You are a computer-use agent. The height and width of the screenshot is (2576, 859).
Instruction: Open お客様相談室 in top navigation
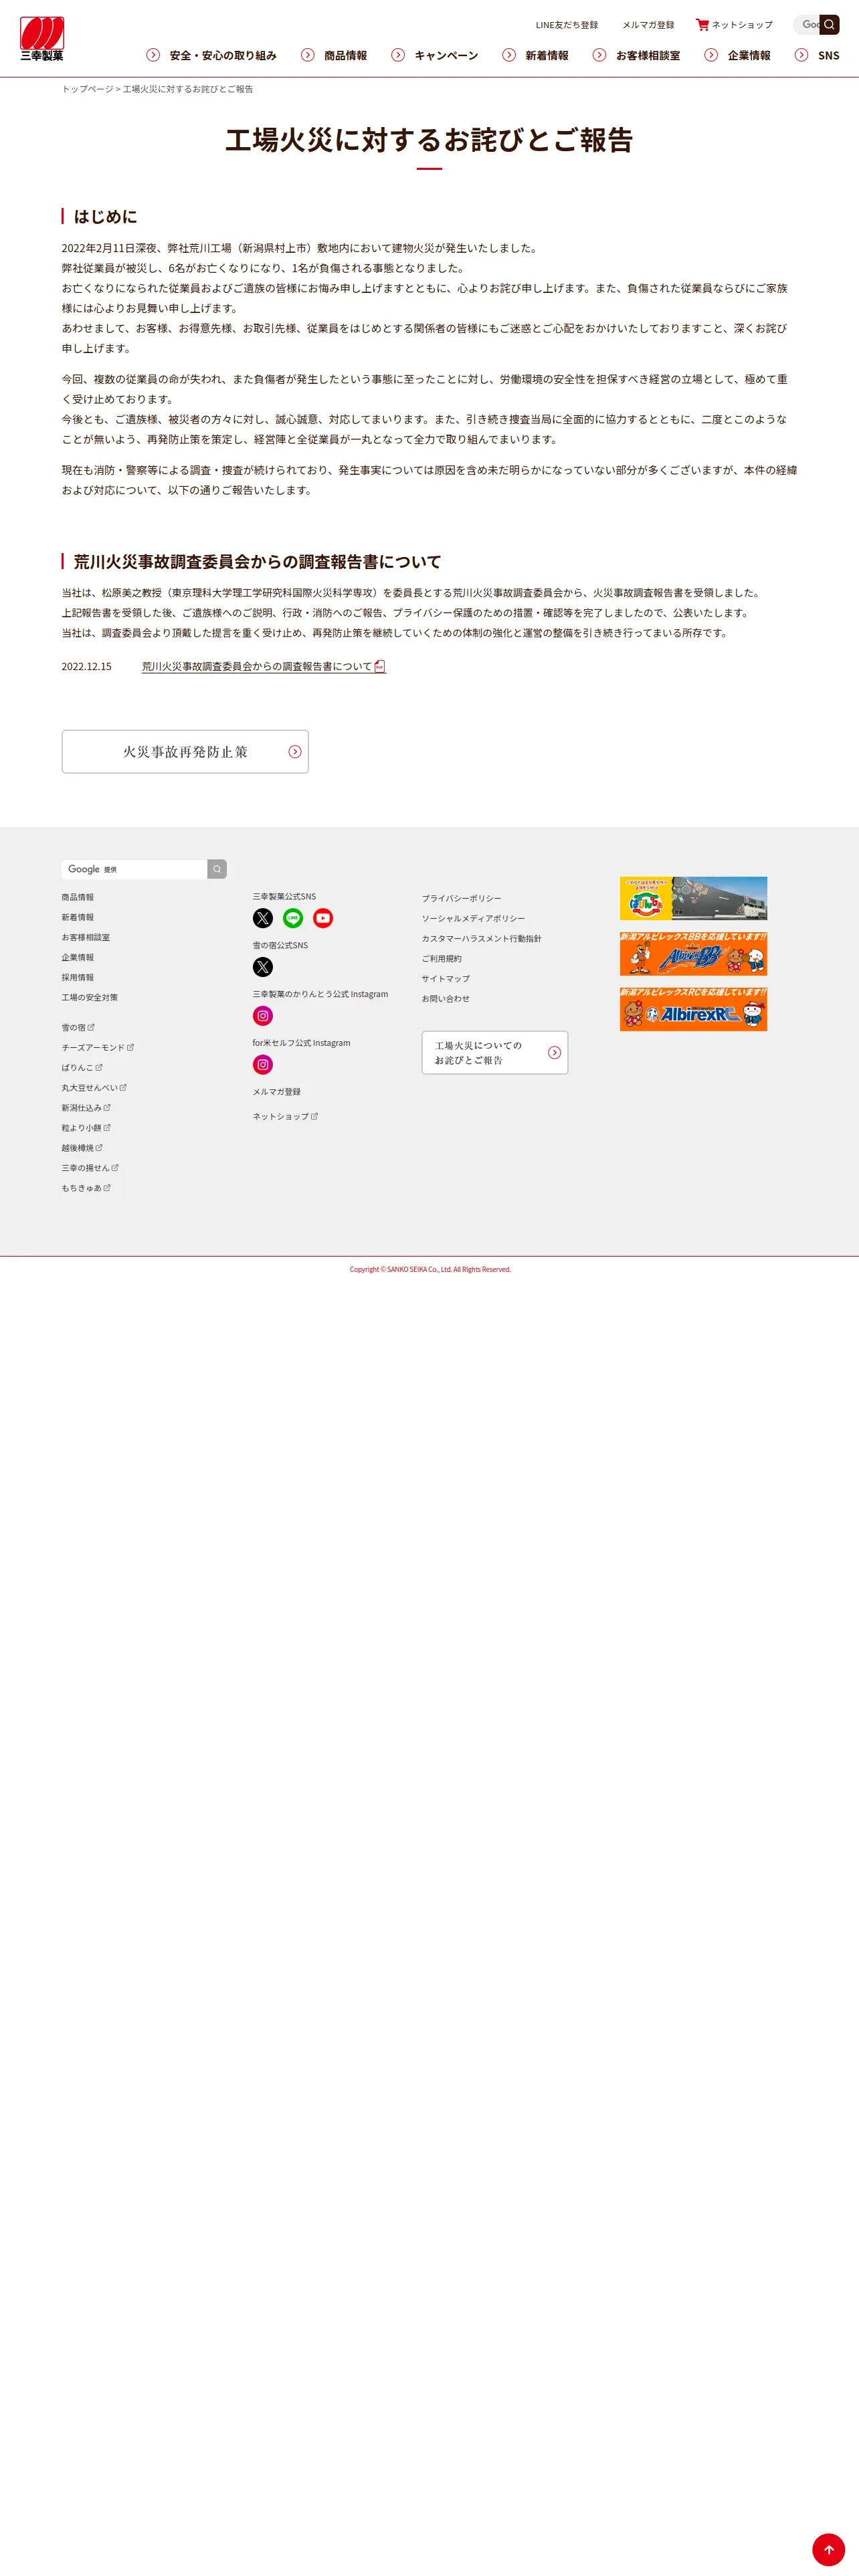(648, 56)
